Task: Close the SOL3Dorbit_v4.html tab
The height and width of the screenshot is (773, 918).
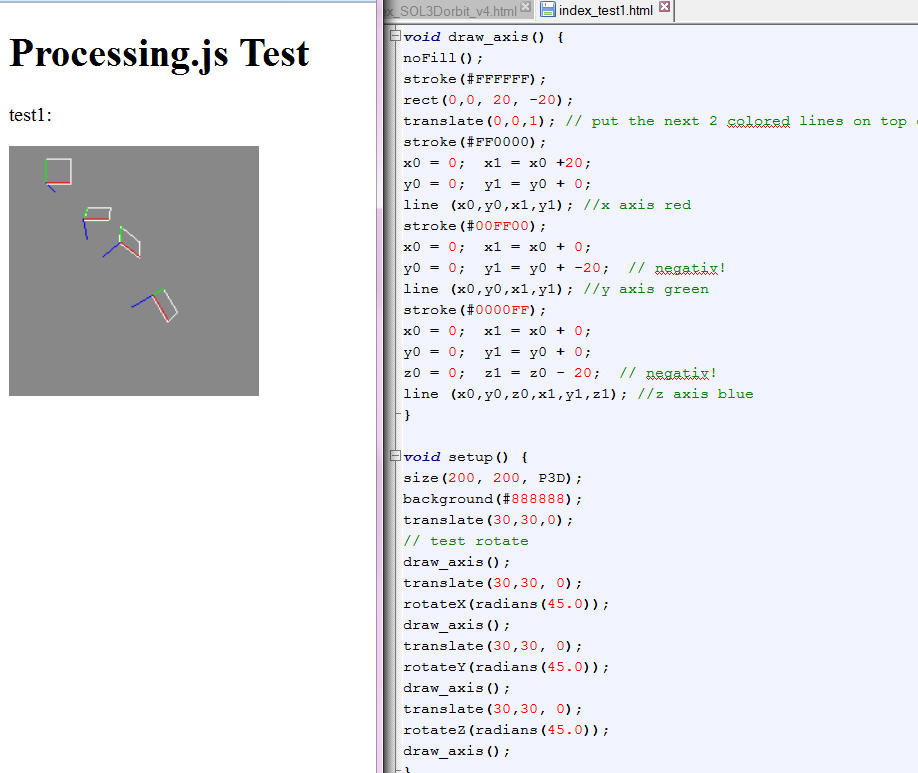Action: pyautogui.click(x=526, y=8)
